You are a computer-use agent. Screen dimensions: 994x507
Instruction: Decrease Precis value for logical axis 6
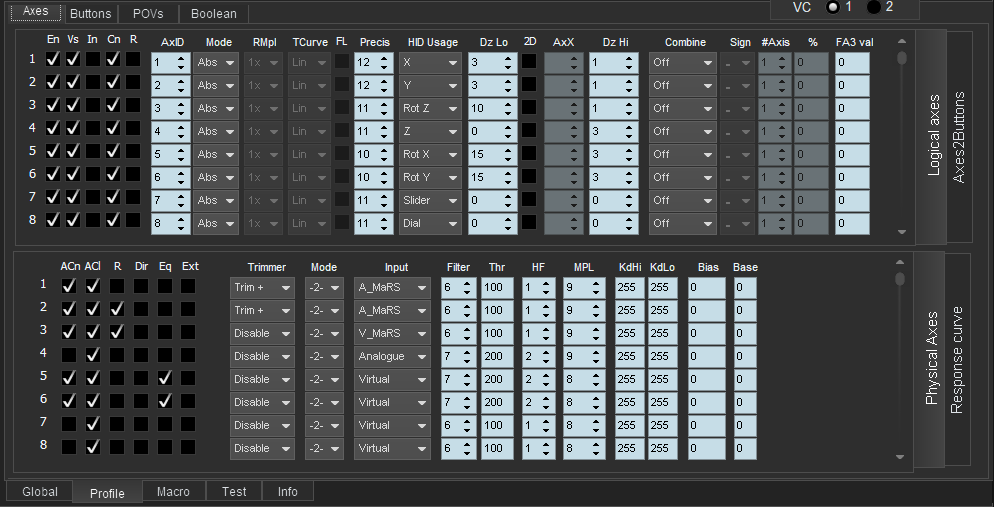click(384, 182)
